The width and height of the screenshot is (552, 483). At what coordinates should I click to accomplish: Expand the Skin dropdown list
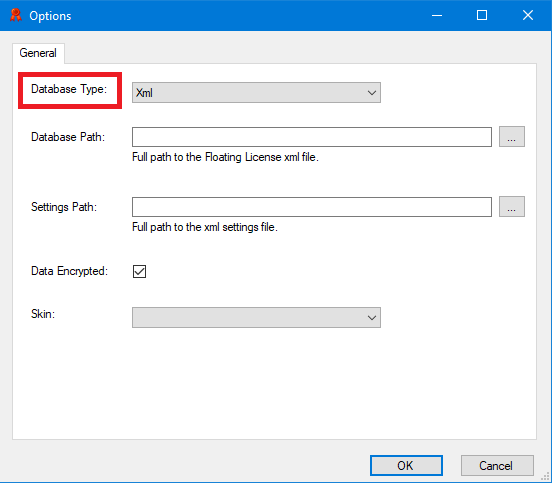pos(256,318)
